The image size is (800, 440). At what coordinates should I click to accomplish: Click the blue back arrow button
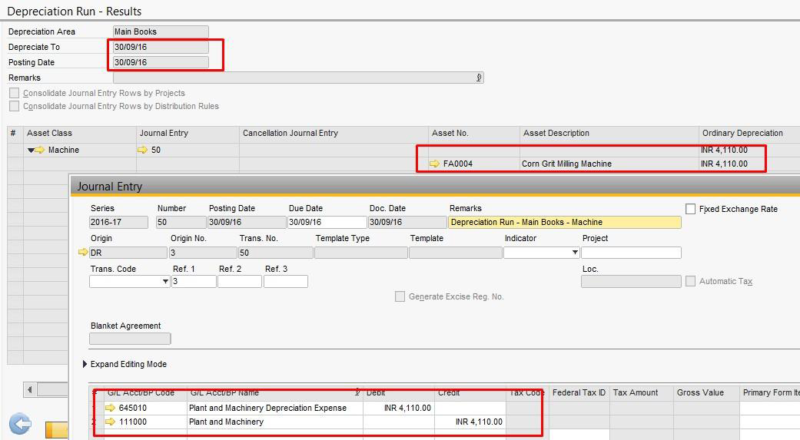coord(20,422)
